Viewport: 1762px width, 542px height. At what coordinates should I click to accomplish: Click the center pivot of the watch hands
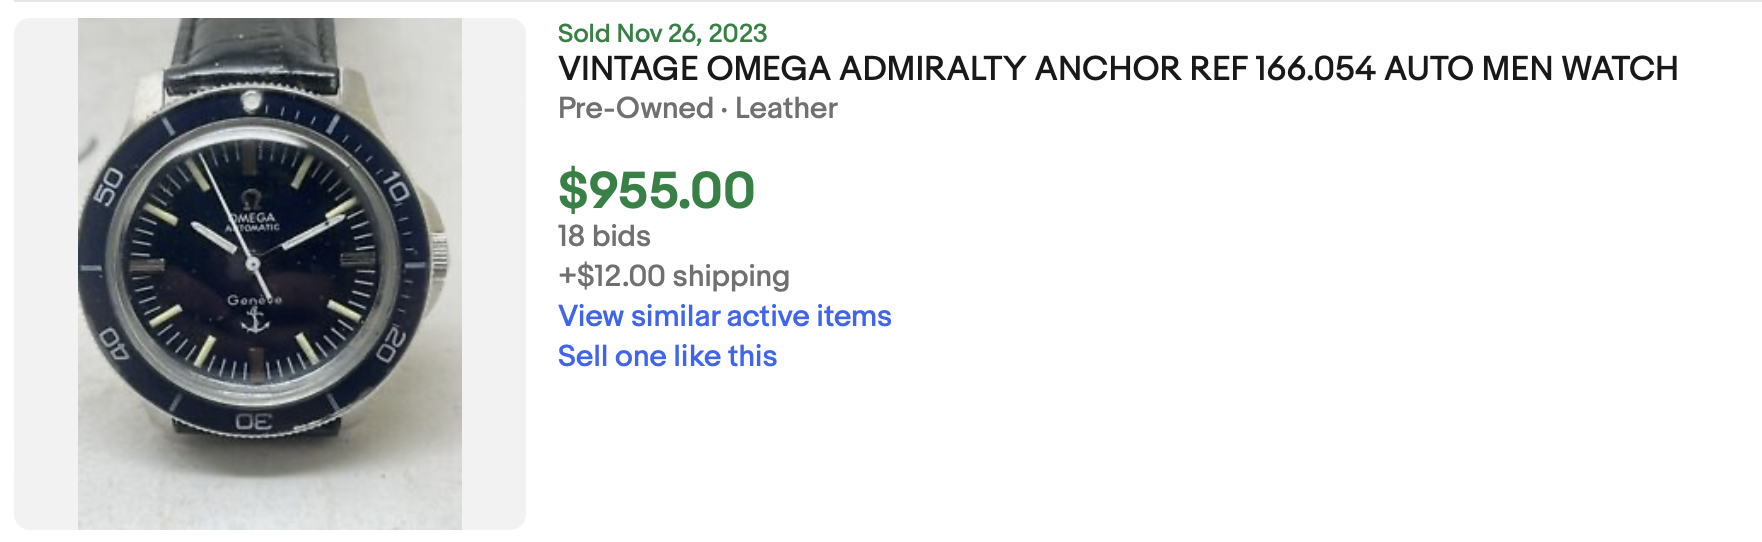pos(253,264)
